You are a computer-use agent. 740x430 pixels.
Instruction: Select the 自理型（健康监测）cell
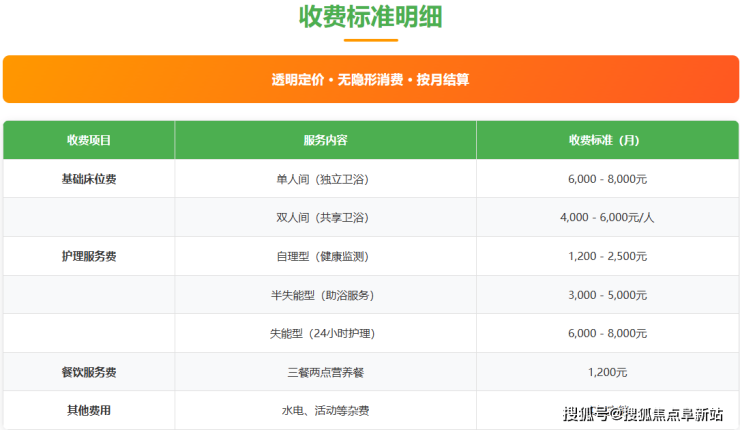325,257
